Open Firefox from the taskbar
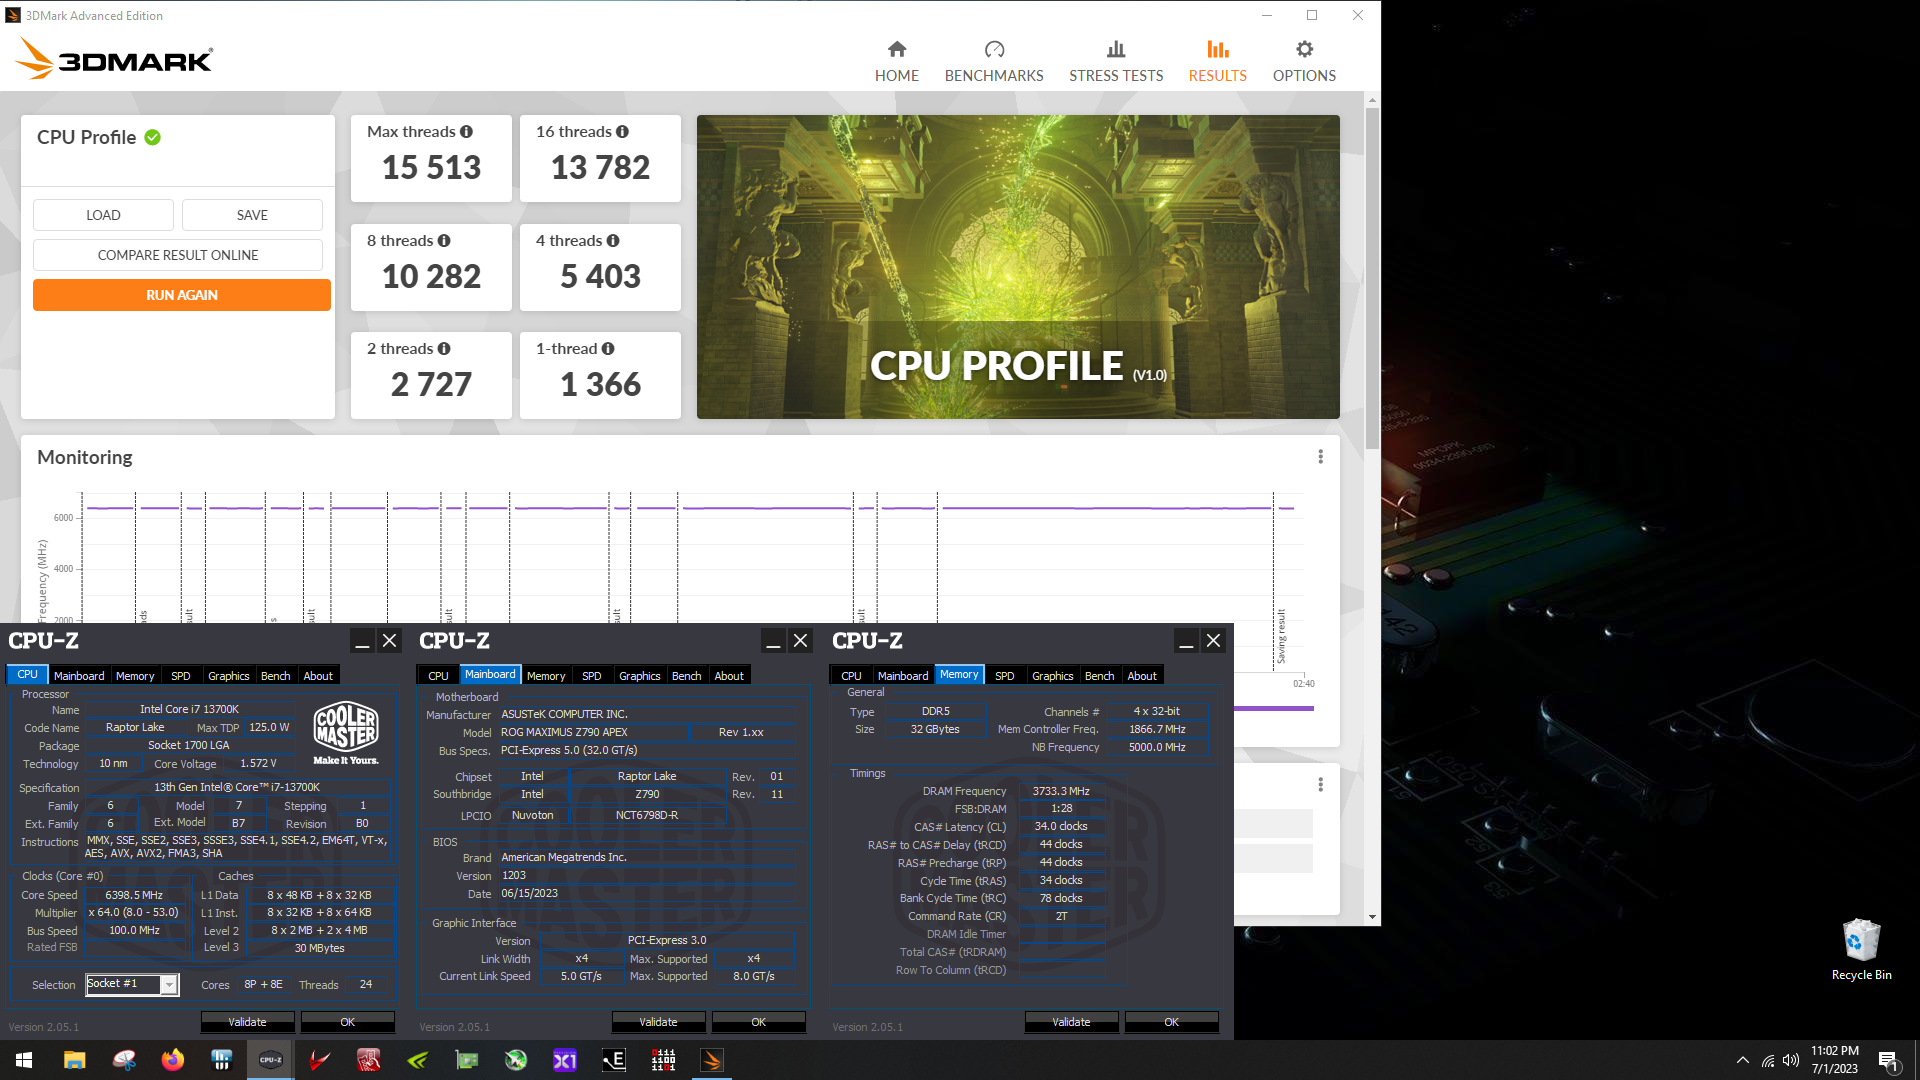Image resolution: width=1920 pixels, height=1080 pixels. [172, 1060]
